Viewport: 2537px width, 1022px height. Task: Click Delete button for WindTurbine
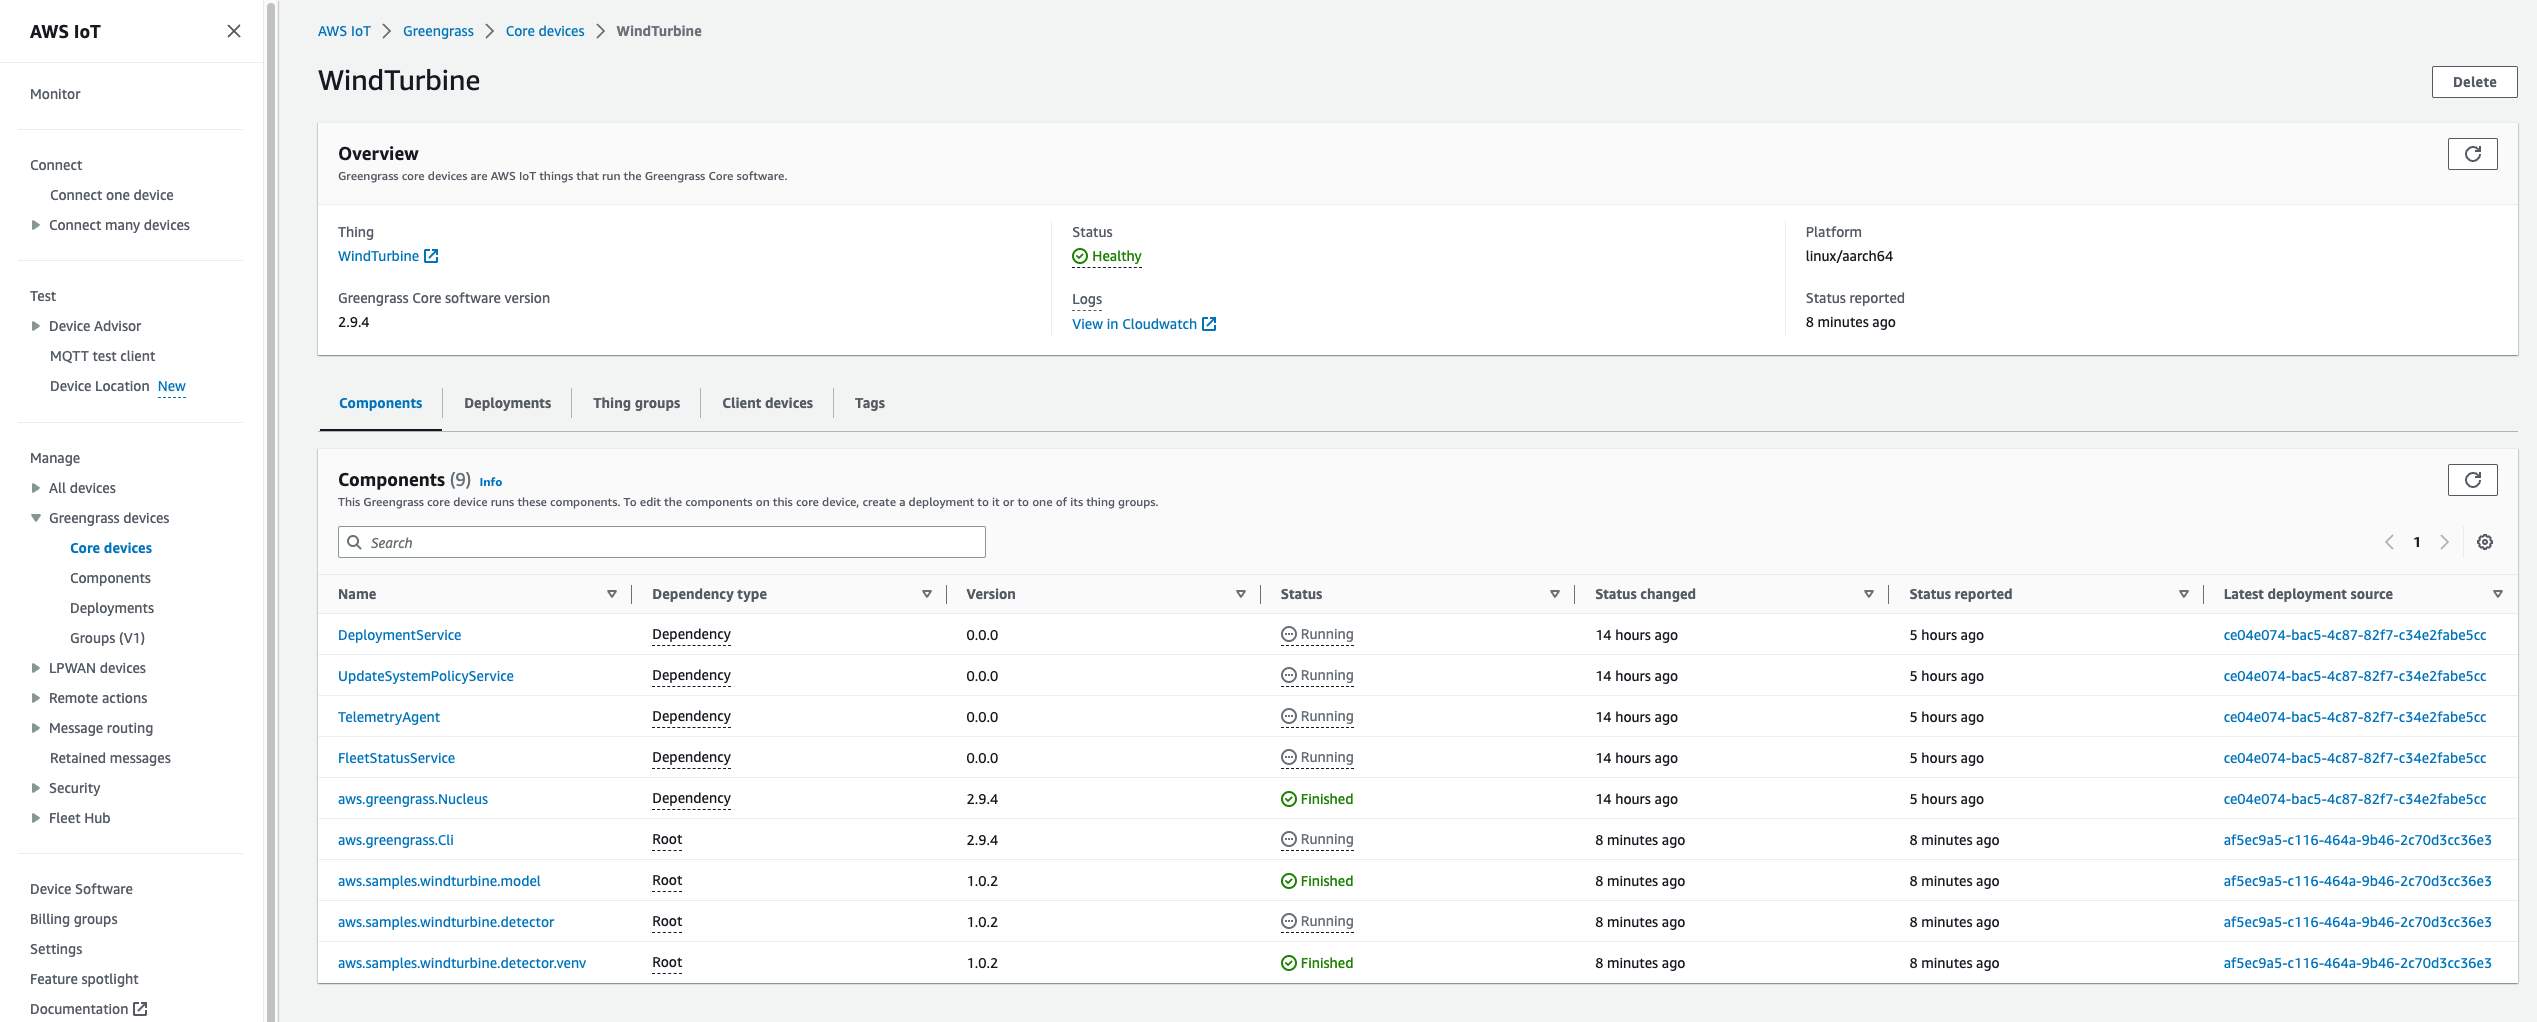pos(2474,82)
